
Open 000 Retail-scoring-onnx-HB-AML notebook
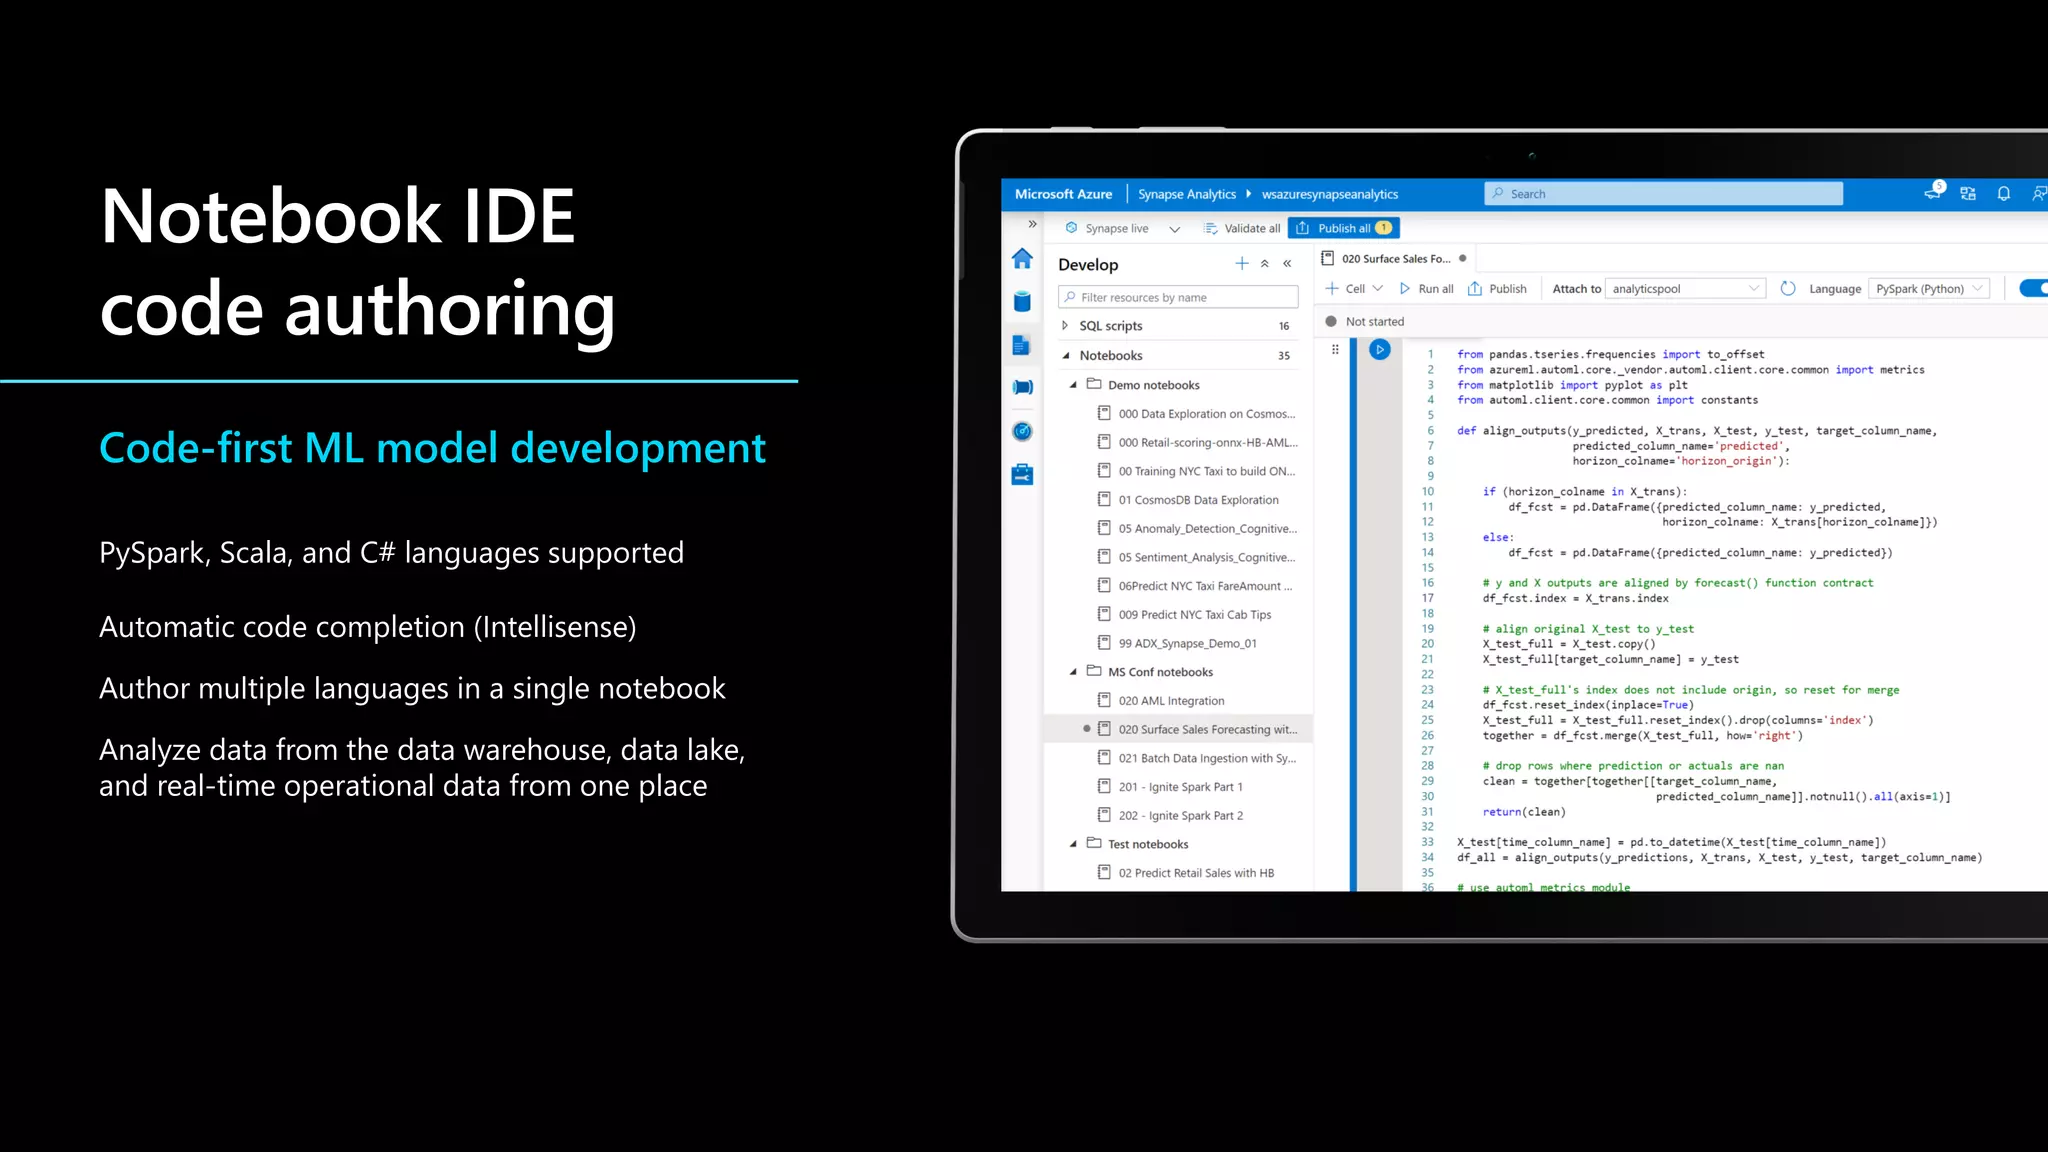click(1197, 442)
